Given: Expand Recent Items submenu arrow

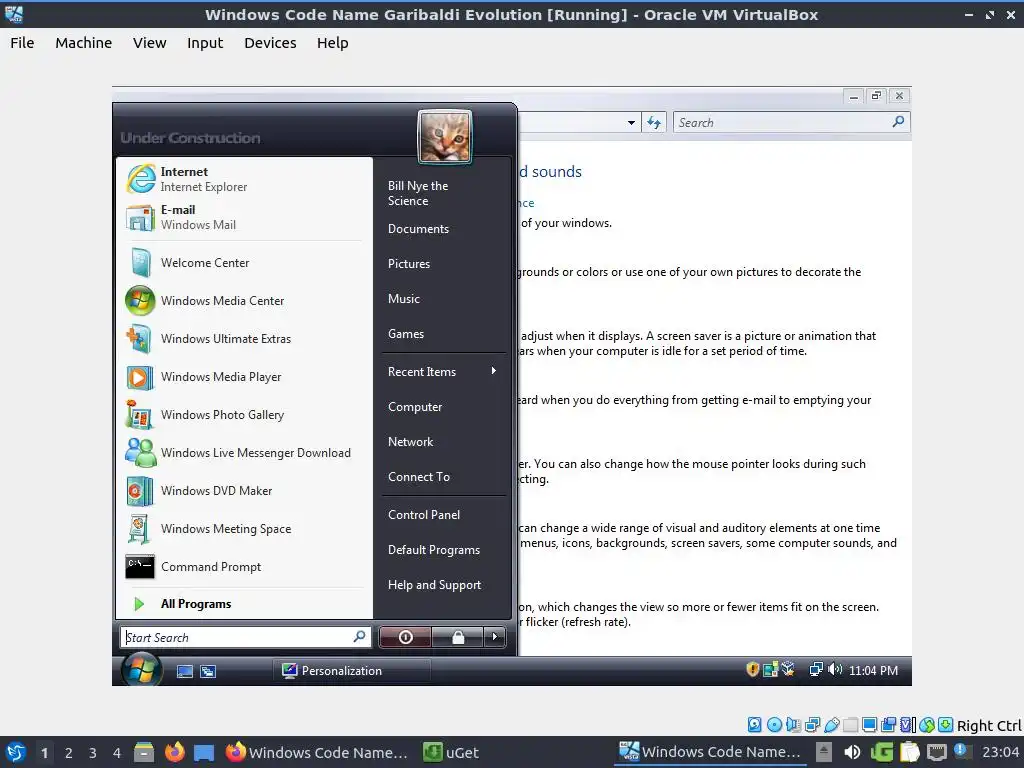Looking at the screenshot, I should 494,371.
